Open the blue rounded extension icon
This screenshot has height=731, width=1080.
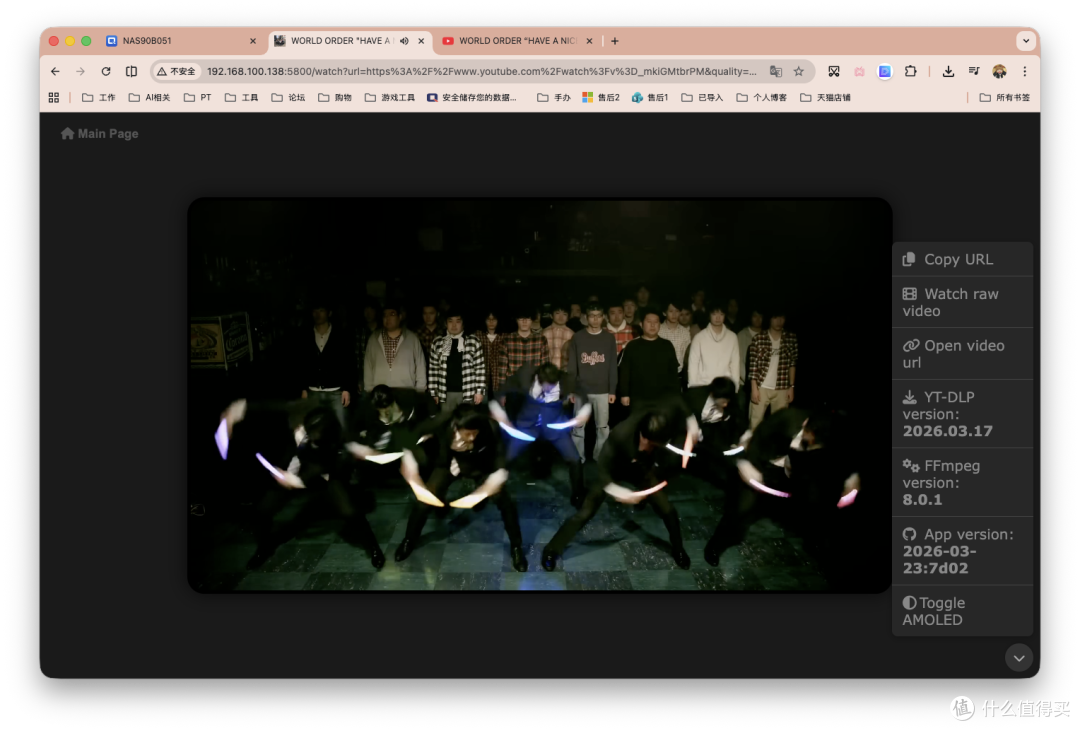[x=885, y=71]
